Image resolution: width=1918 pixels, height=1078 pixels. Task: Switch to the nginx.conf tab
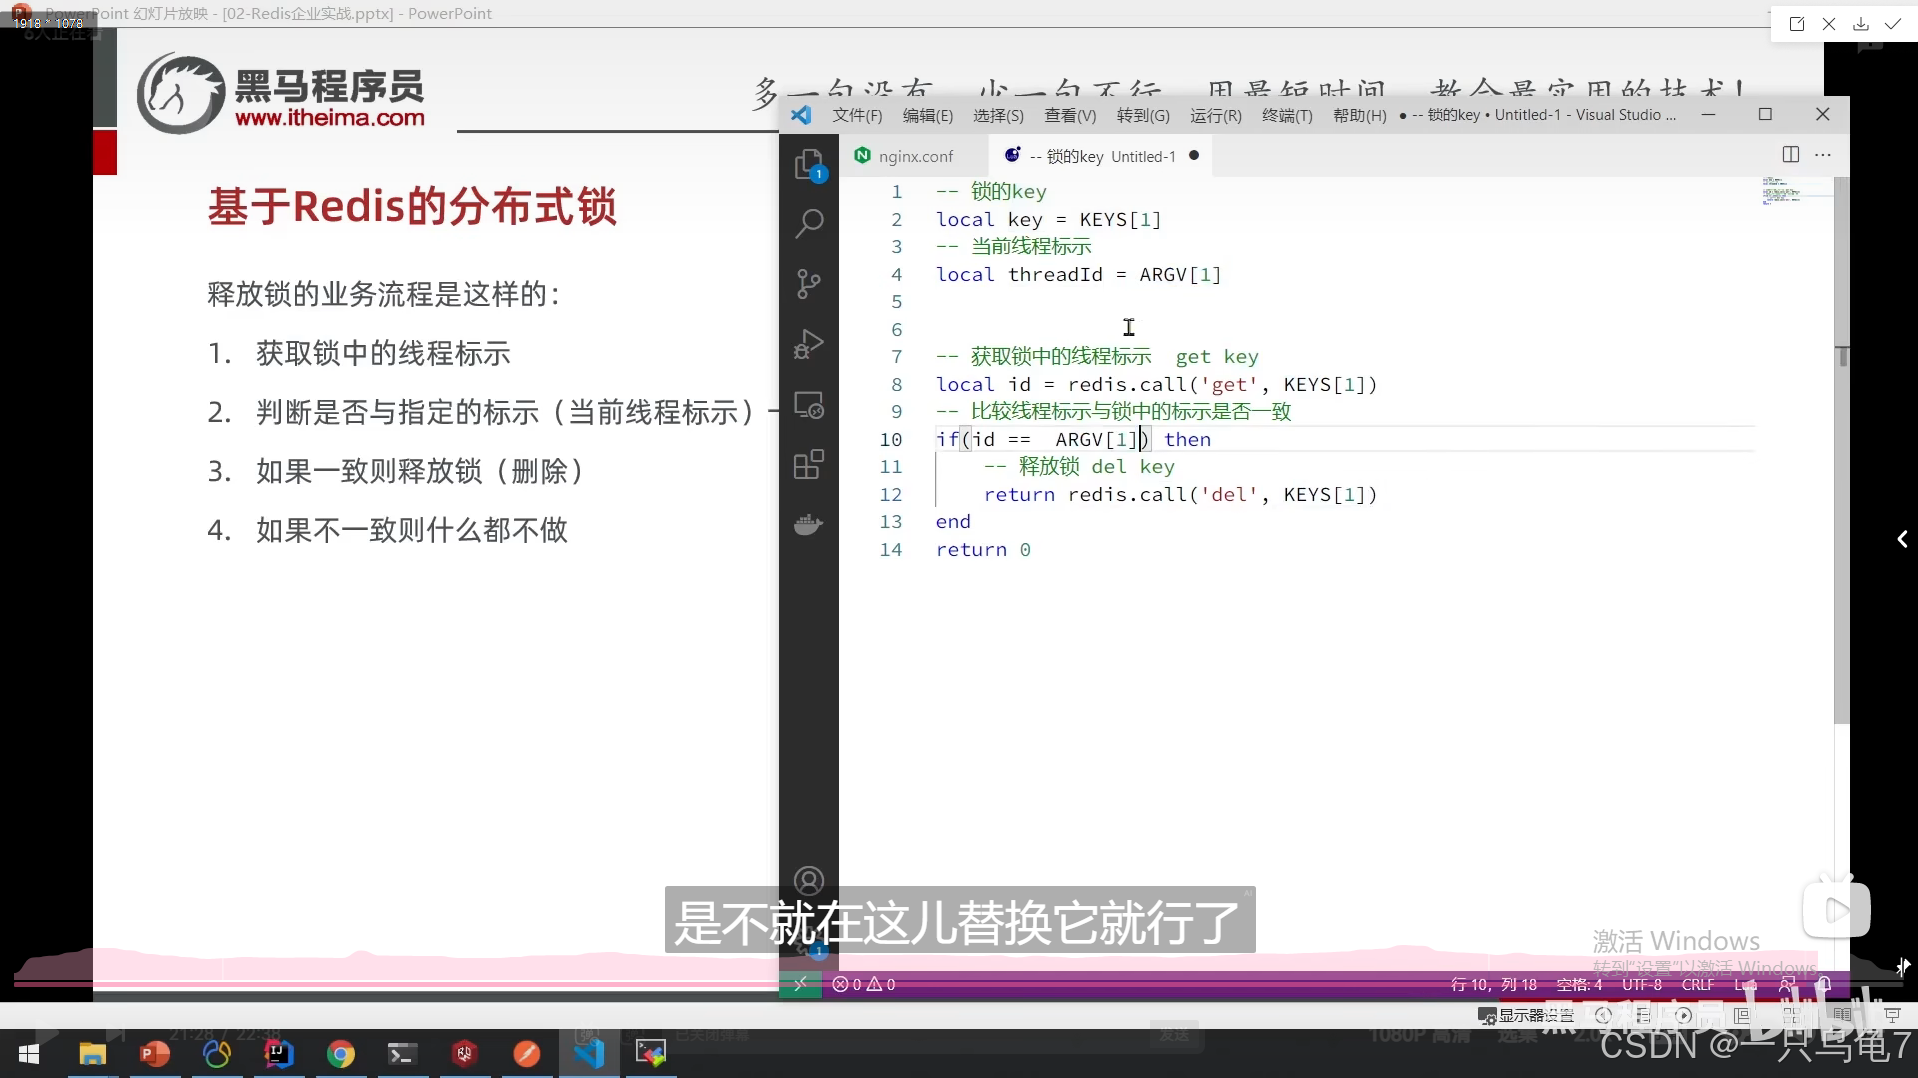tap(915, 156)
